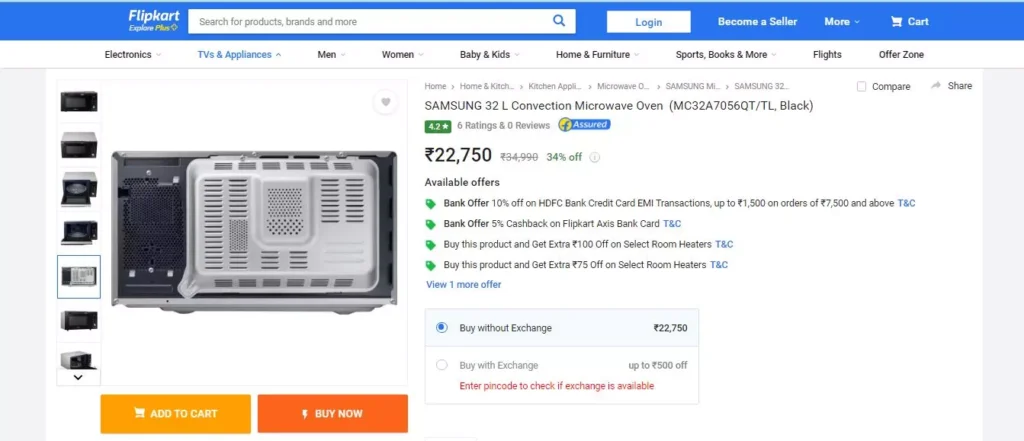
Task: Click the product search input field
Action: click(x=370, y=22)
